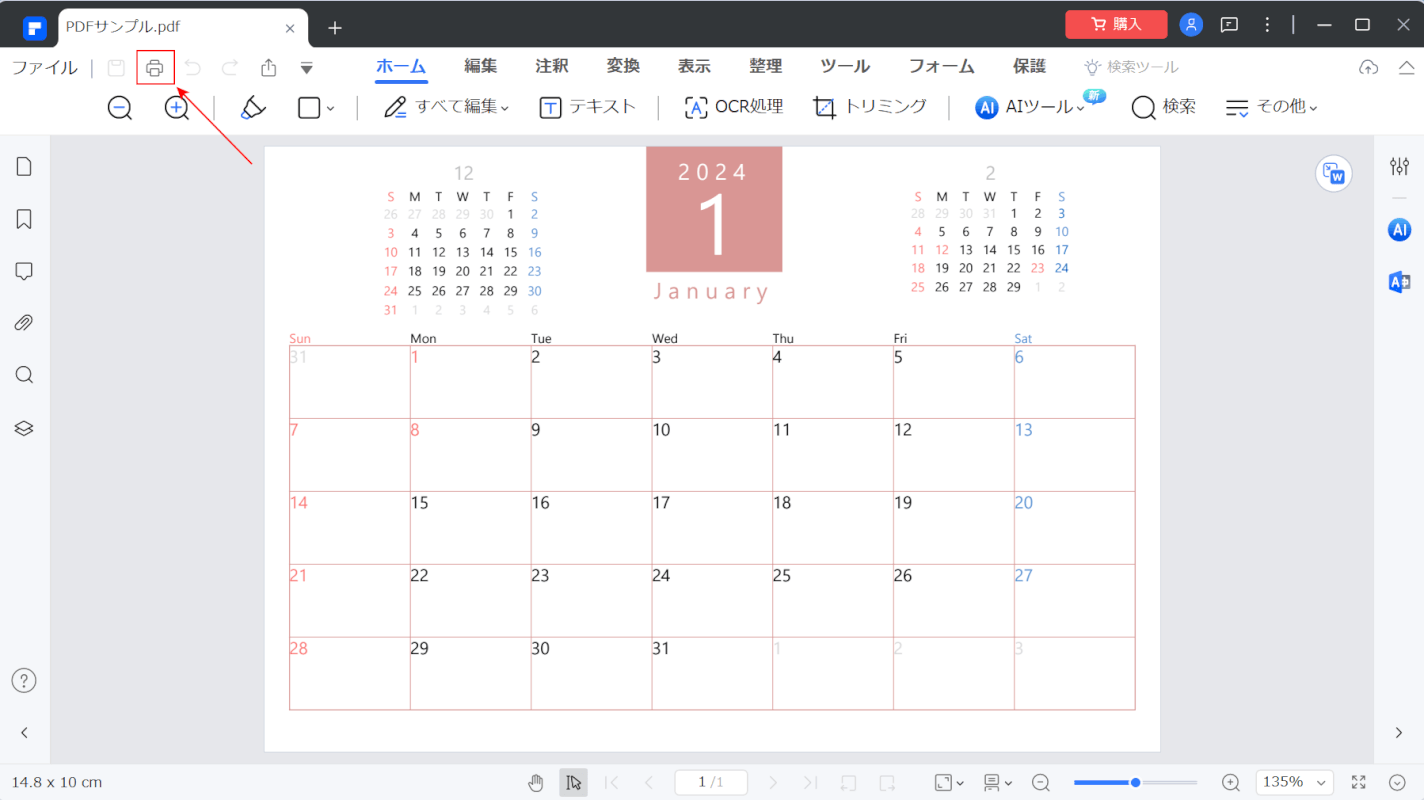The width and height of the screenshot is (1424, 800).
Task: Go to the first page button
Action: [x=612, y=782]
